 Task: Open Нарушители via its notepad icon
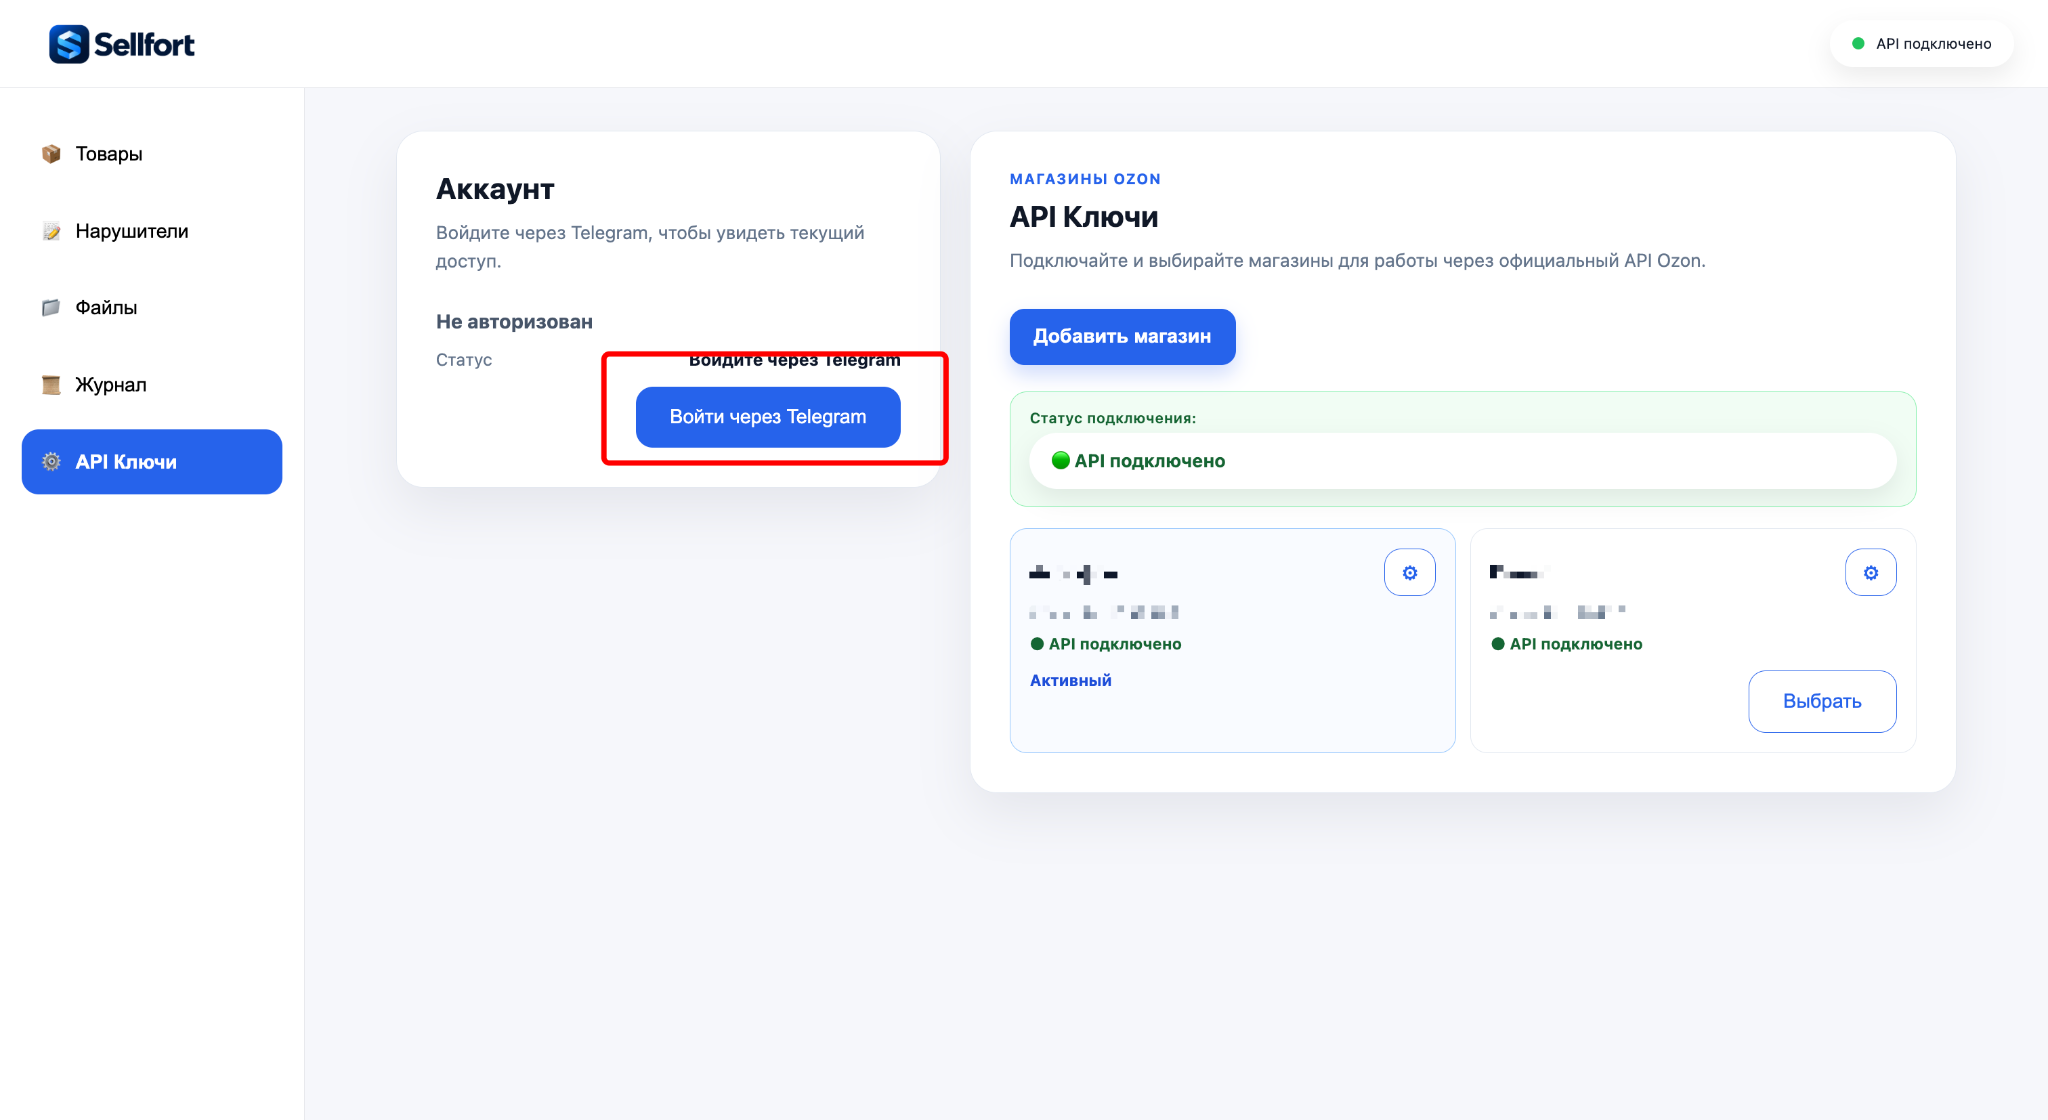[x=51, y=231]
